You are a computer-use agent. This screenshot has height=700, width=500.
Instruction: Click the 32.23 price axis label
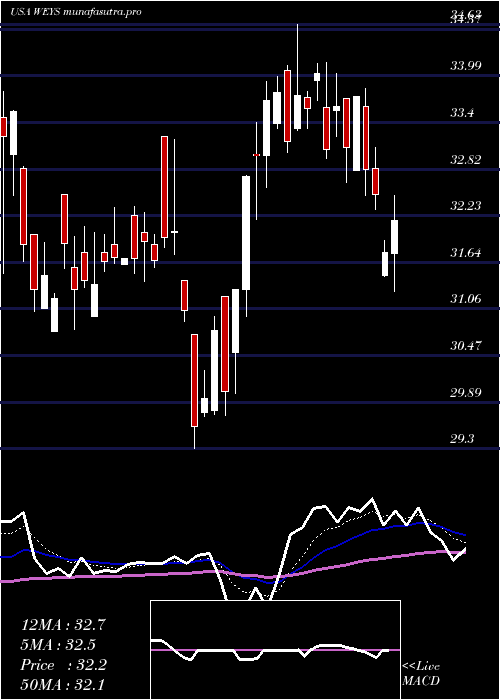click(465, 206)
